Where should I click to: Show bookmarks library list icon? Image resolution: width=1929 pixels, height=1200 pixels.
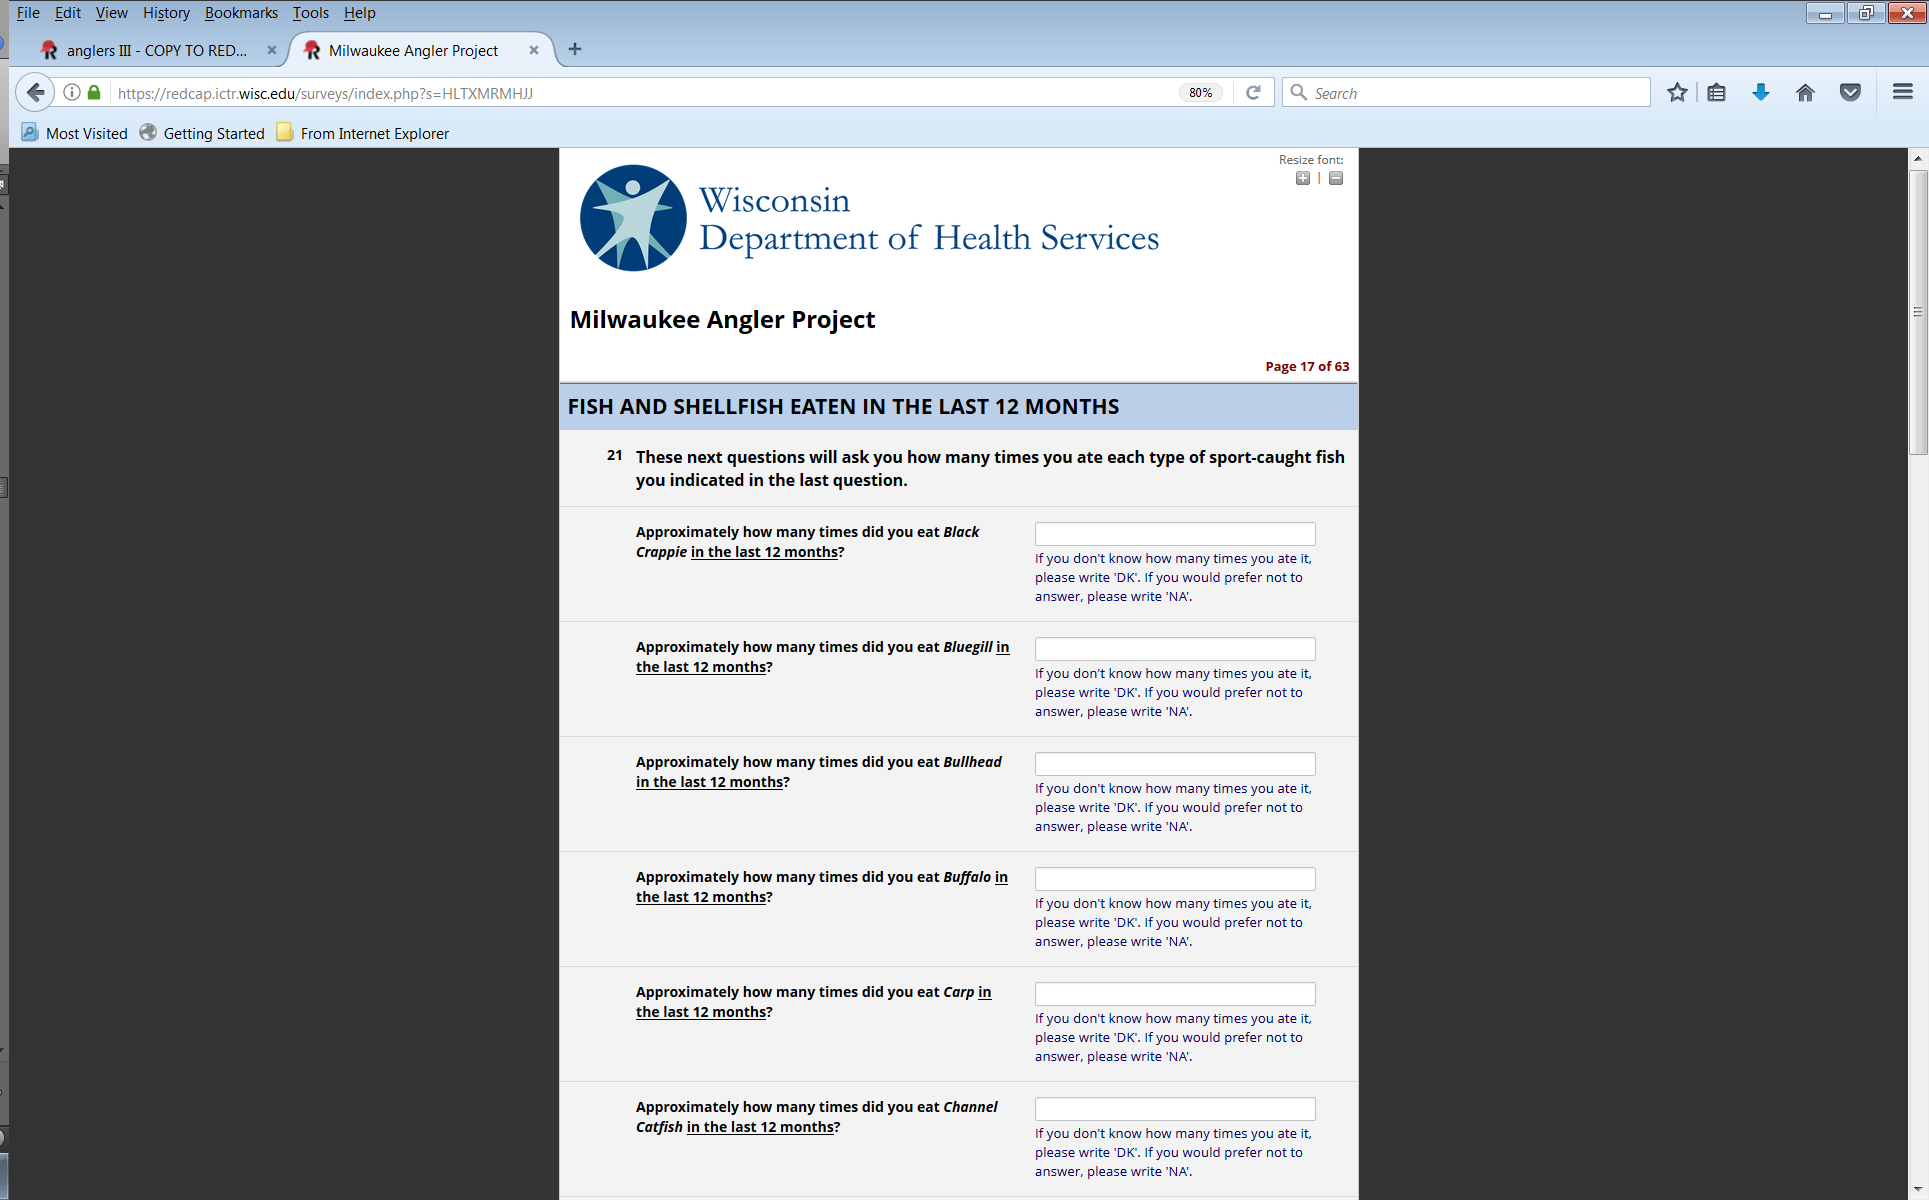(x=1717, y=93)
